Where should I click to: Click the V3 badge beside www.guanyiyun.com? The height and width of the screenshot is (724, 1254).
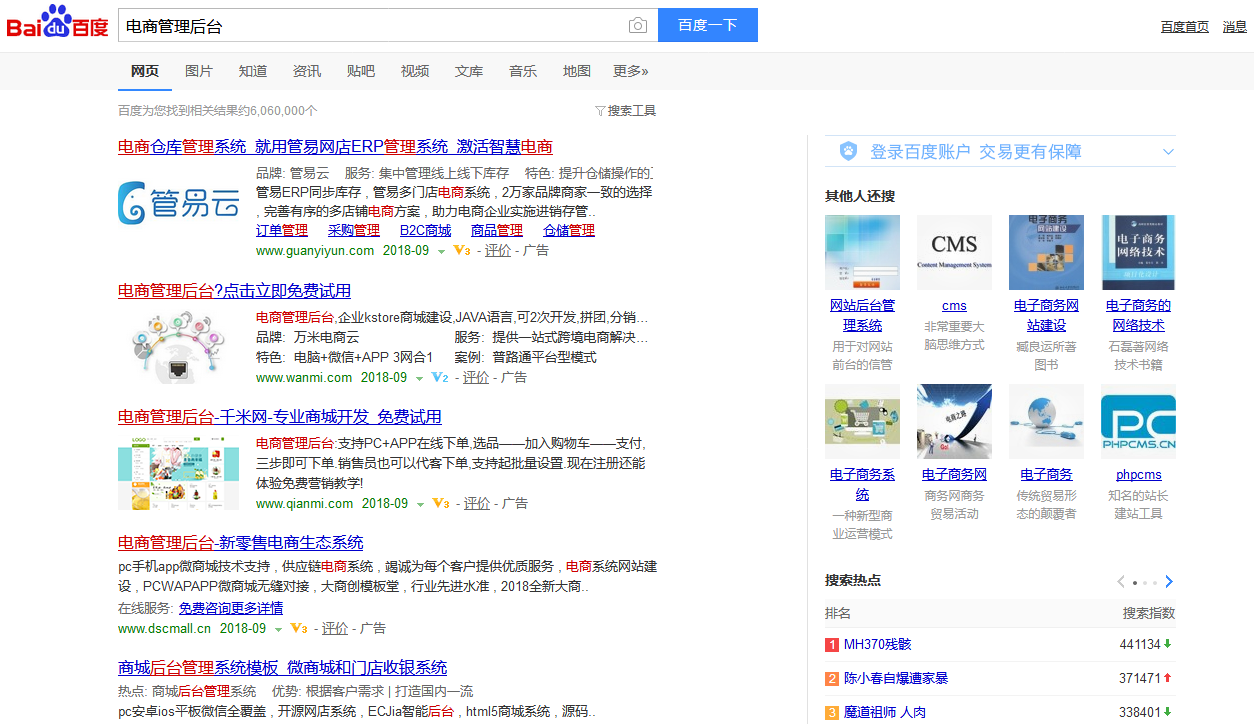(461, 251)
